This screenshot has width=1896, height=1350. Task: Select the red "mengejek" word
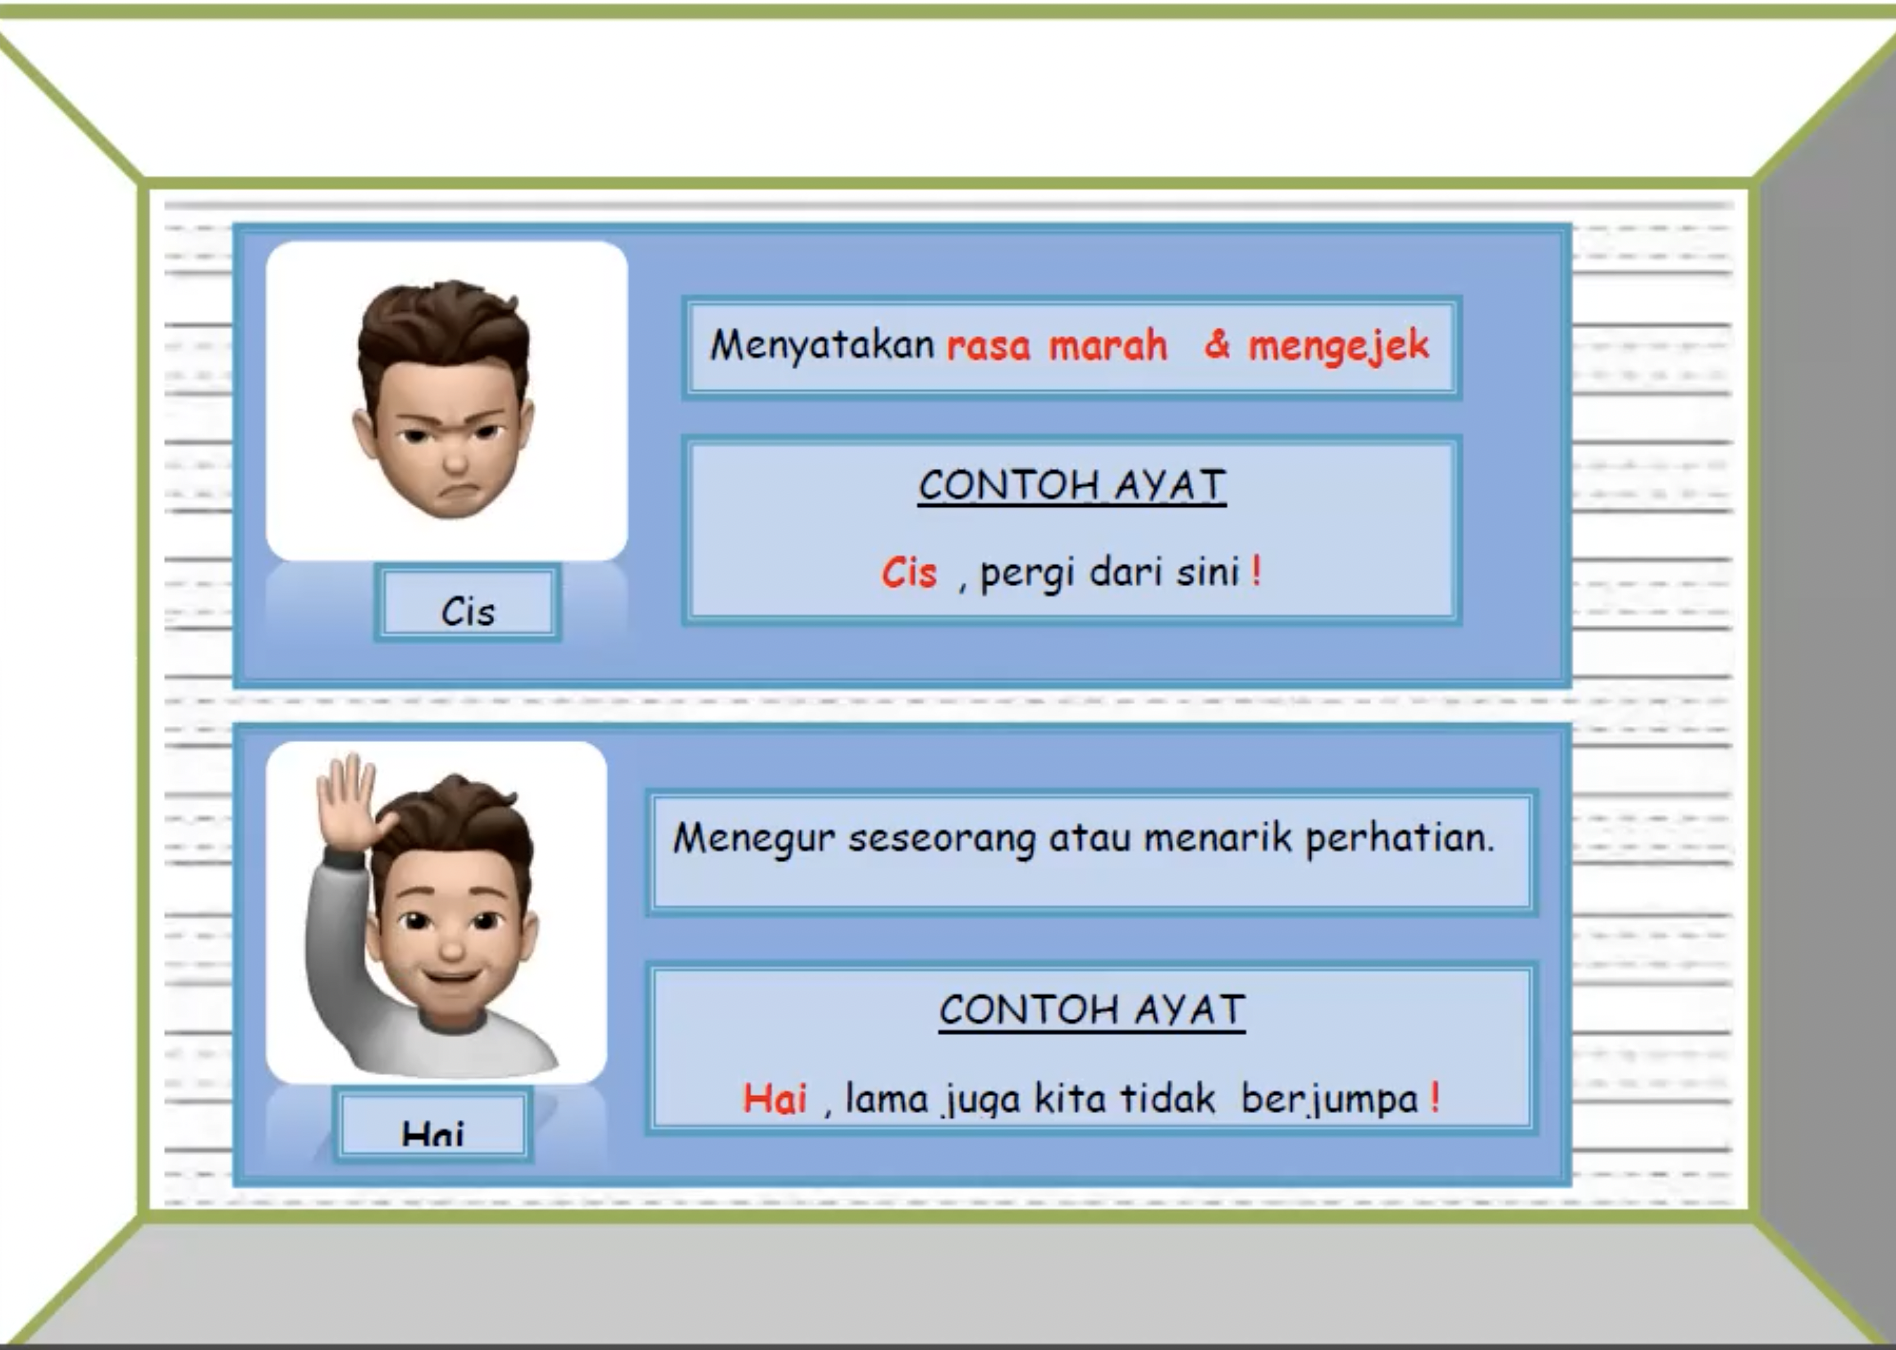point(1338,346)
